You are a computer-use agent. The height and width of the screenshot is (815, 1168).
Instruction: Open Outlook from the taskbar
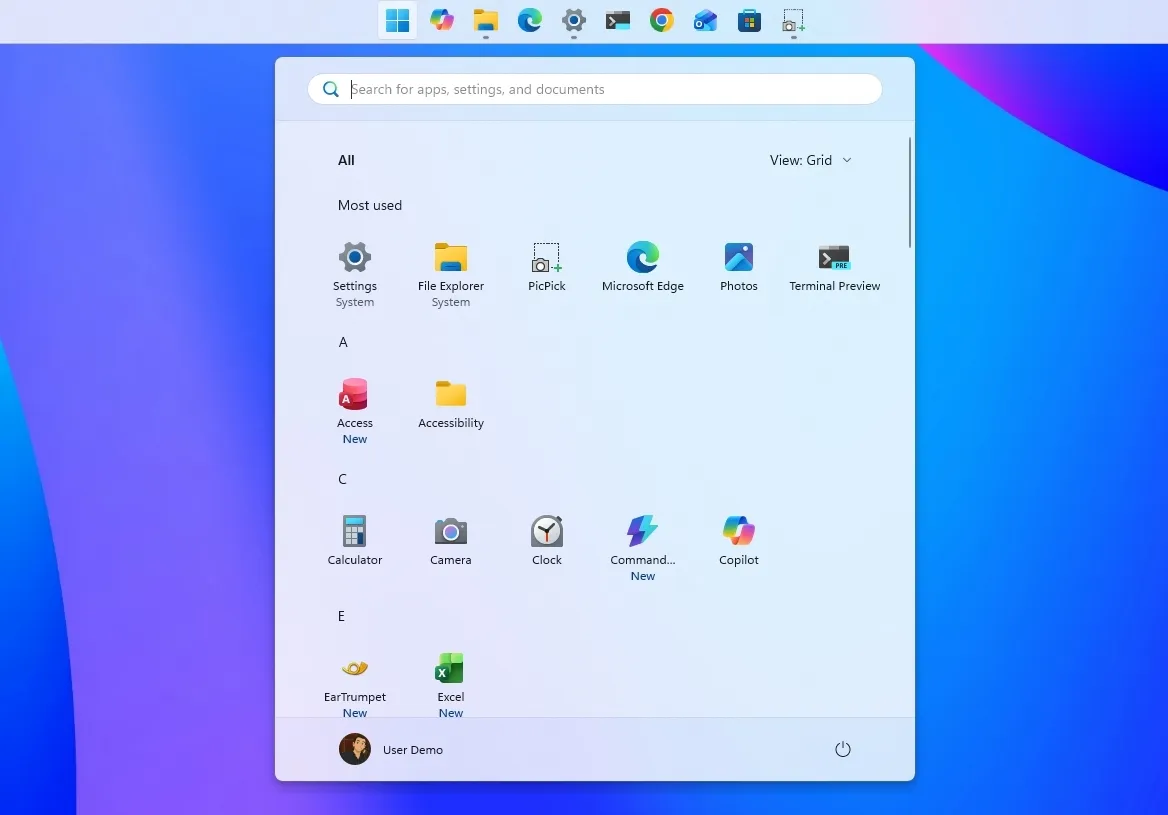point(705,20)
